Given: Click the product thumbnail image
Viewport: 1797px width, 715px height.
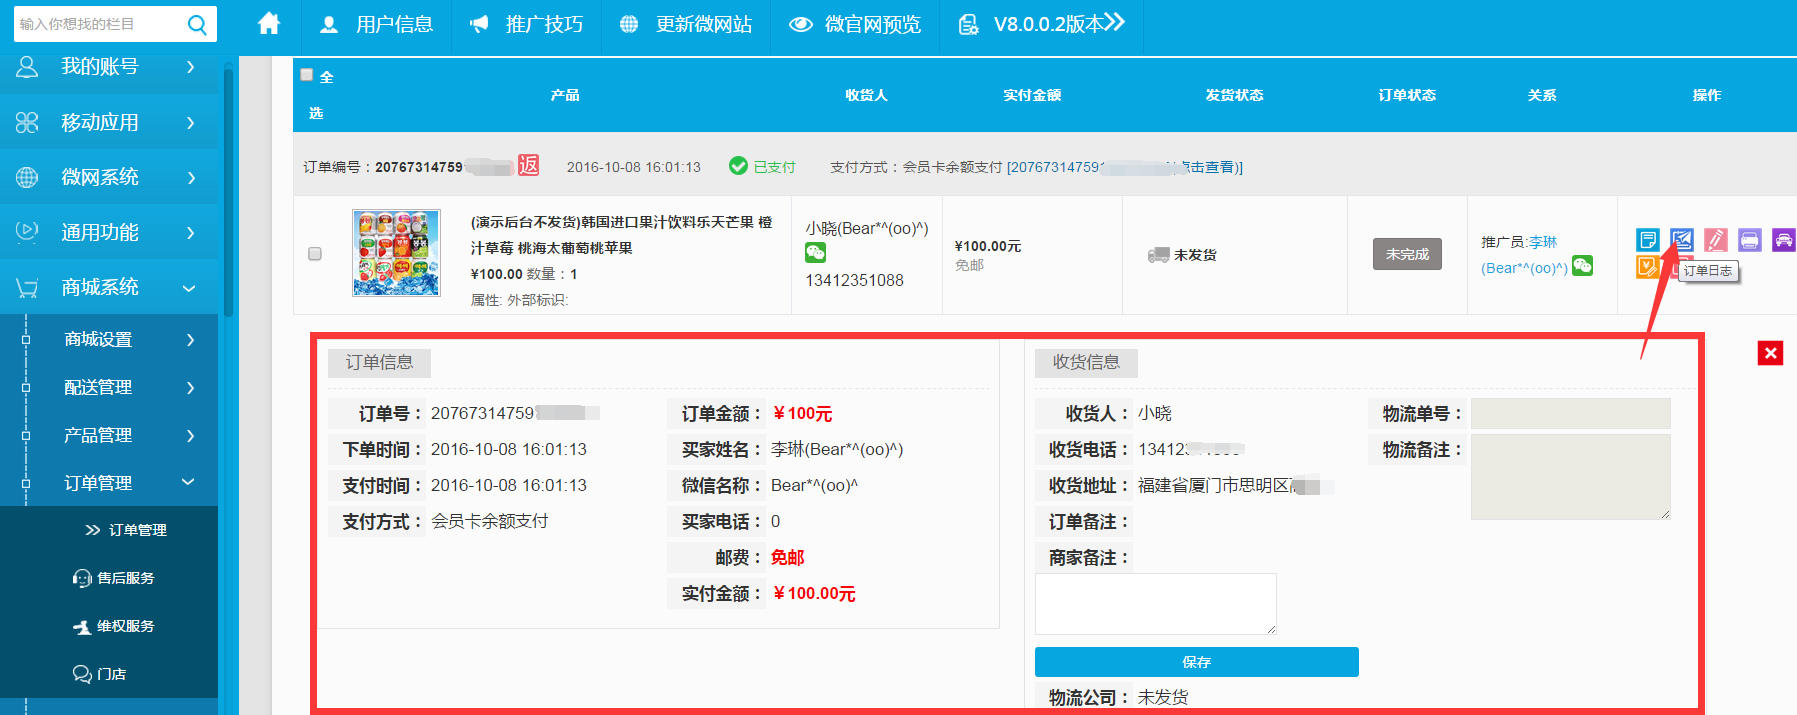Looking at the screenshot, I should coord(396,253).
